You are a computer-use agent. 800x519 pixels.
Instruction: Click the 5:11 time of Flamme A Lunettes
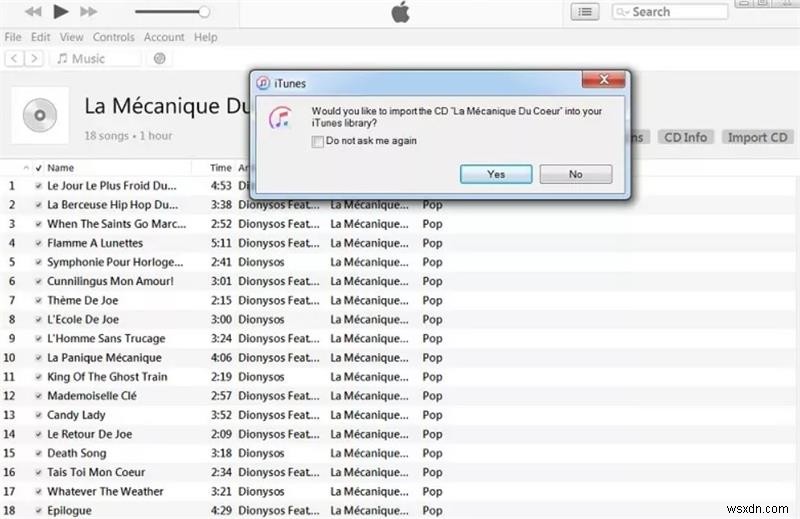click(x=221, y=243)
